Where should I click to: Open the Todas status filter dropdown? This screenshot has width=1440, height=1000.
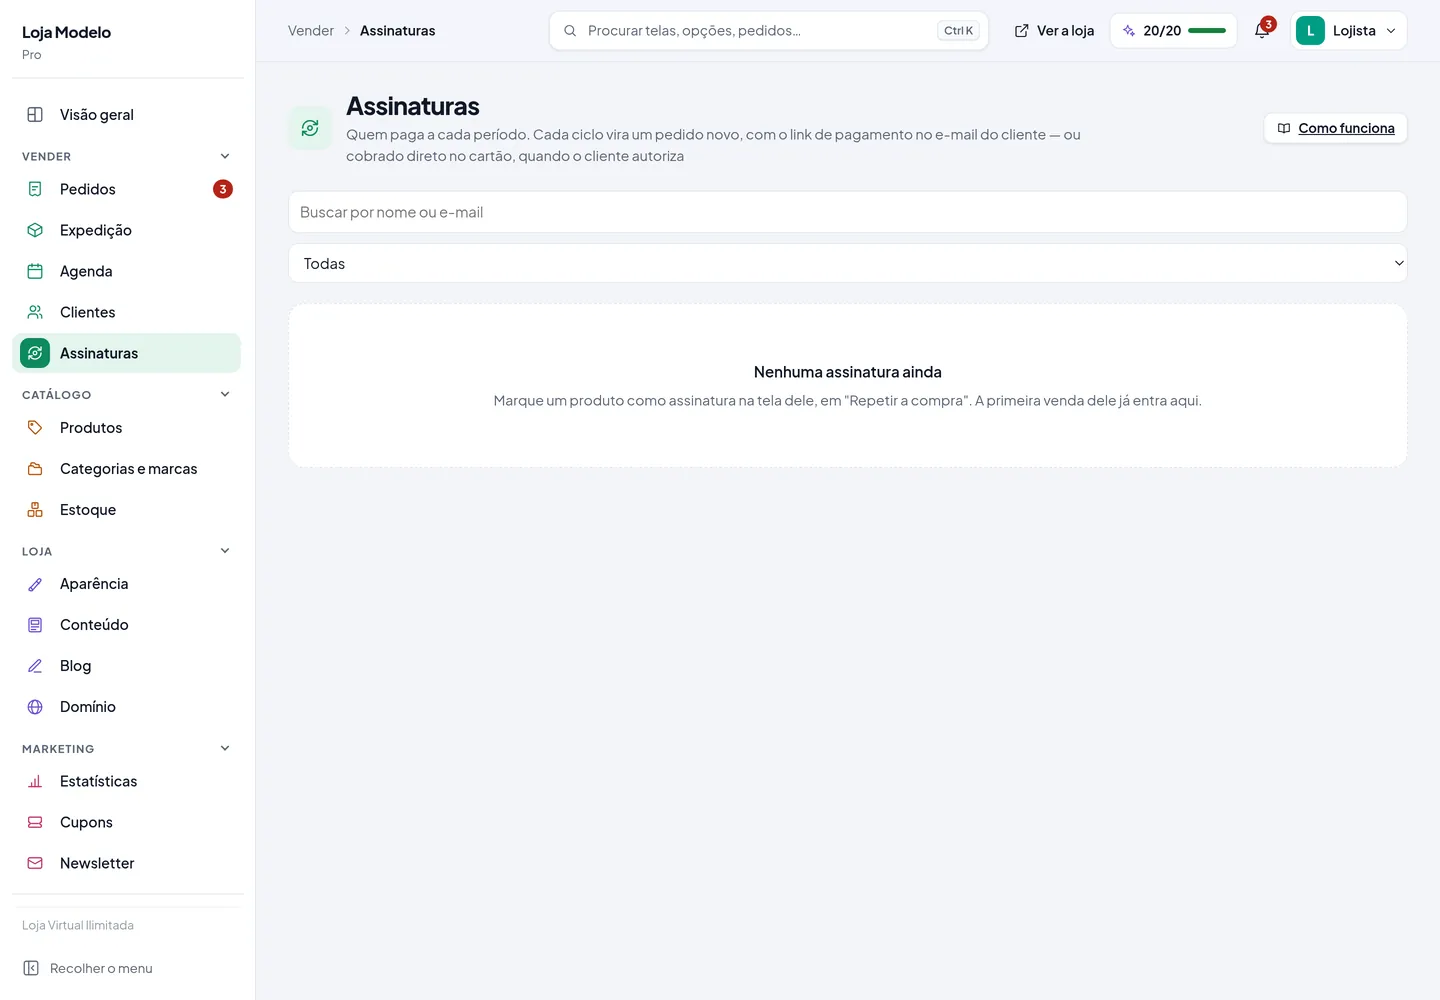[x=848, y=263]
